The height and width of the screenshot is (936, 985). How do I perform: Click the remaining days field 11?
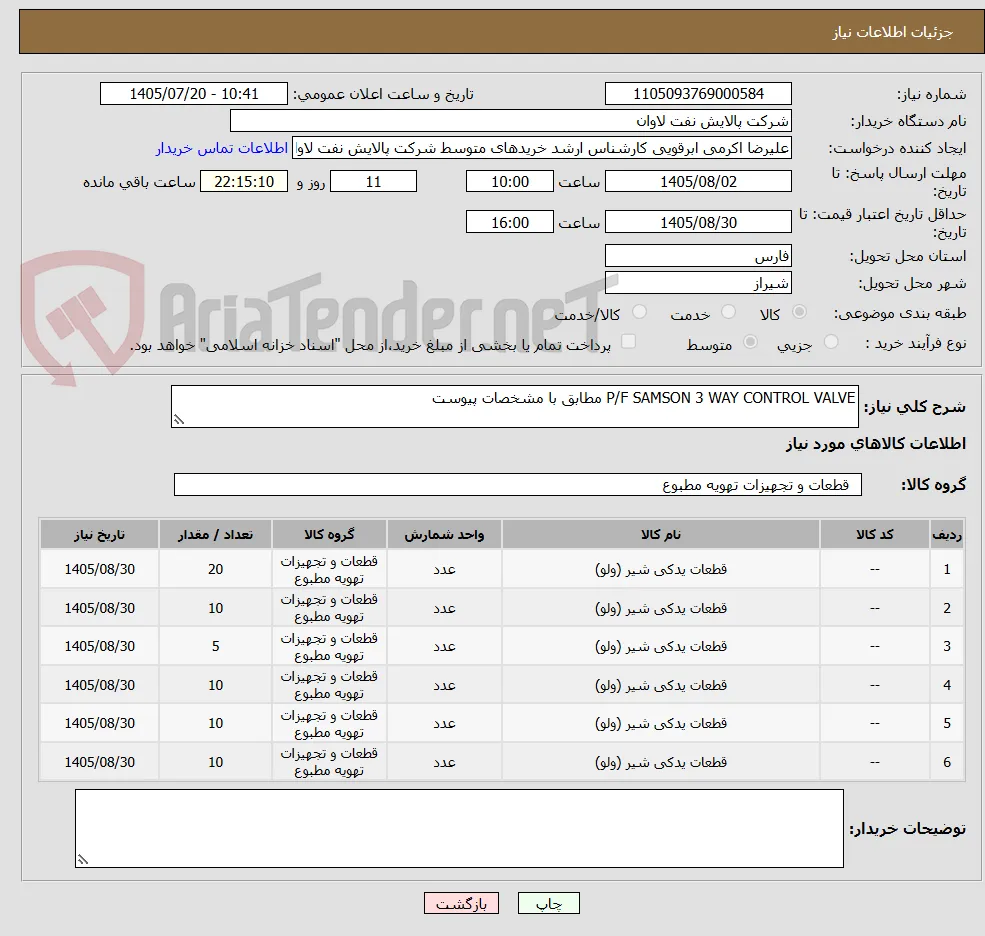(x=373, y=182)
